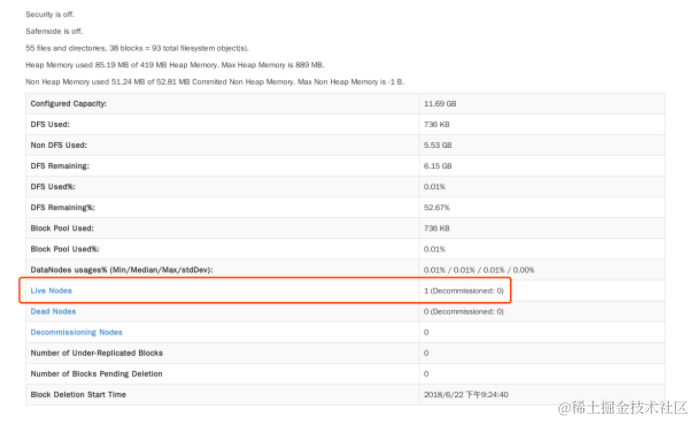
Task: Click the 52.67% value
Action: point(437,208)
